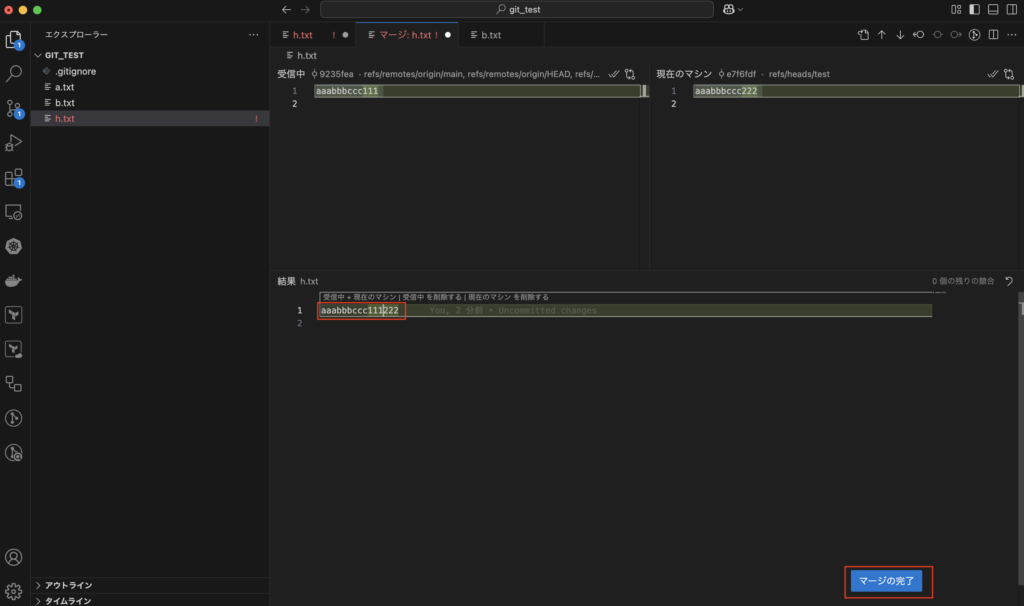Open the Terraform Cloud view
Screen dimensions: 1024x606
tap(14, 349)
